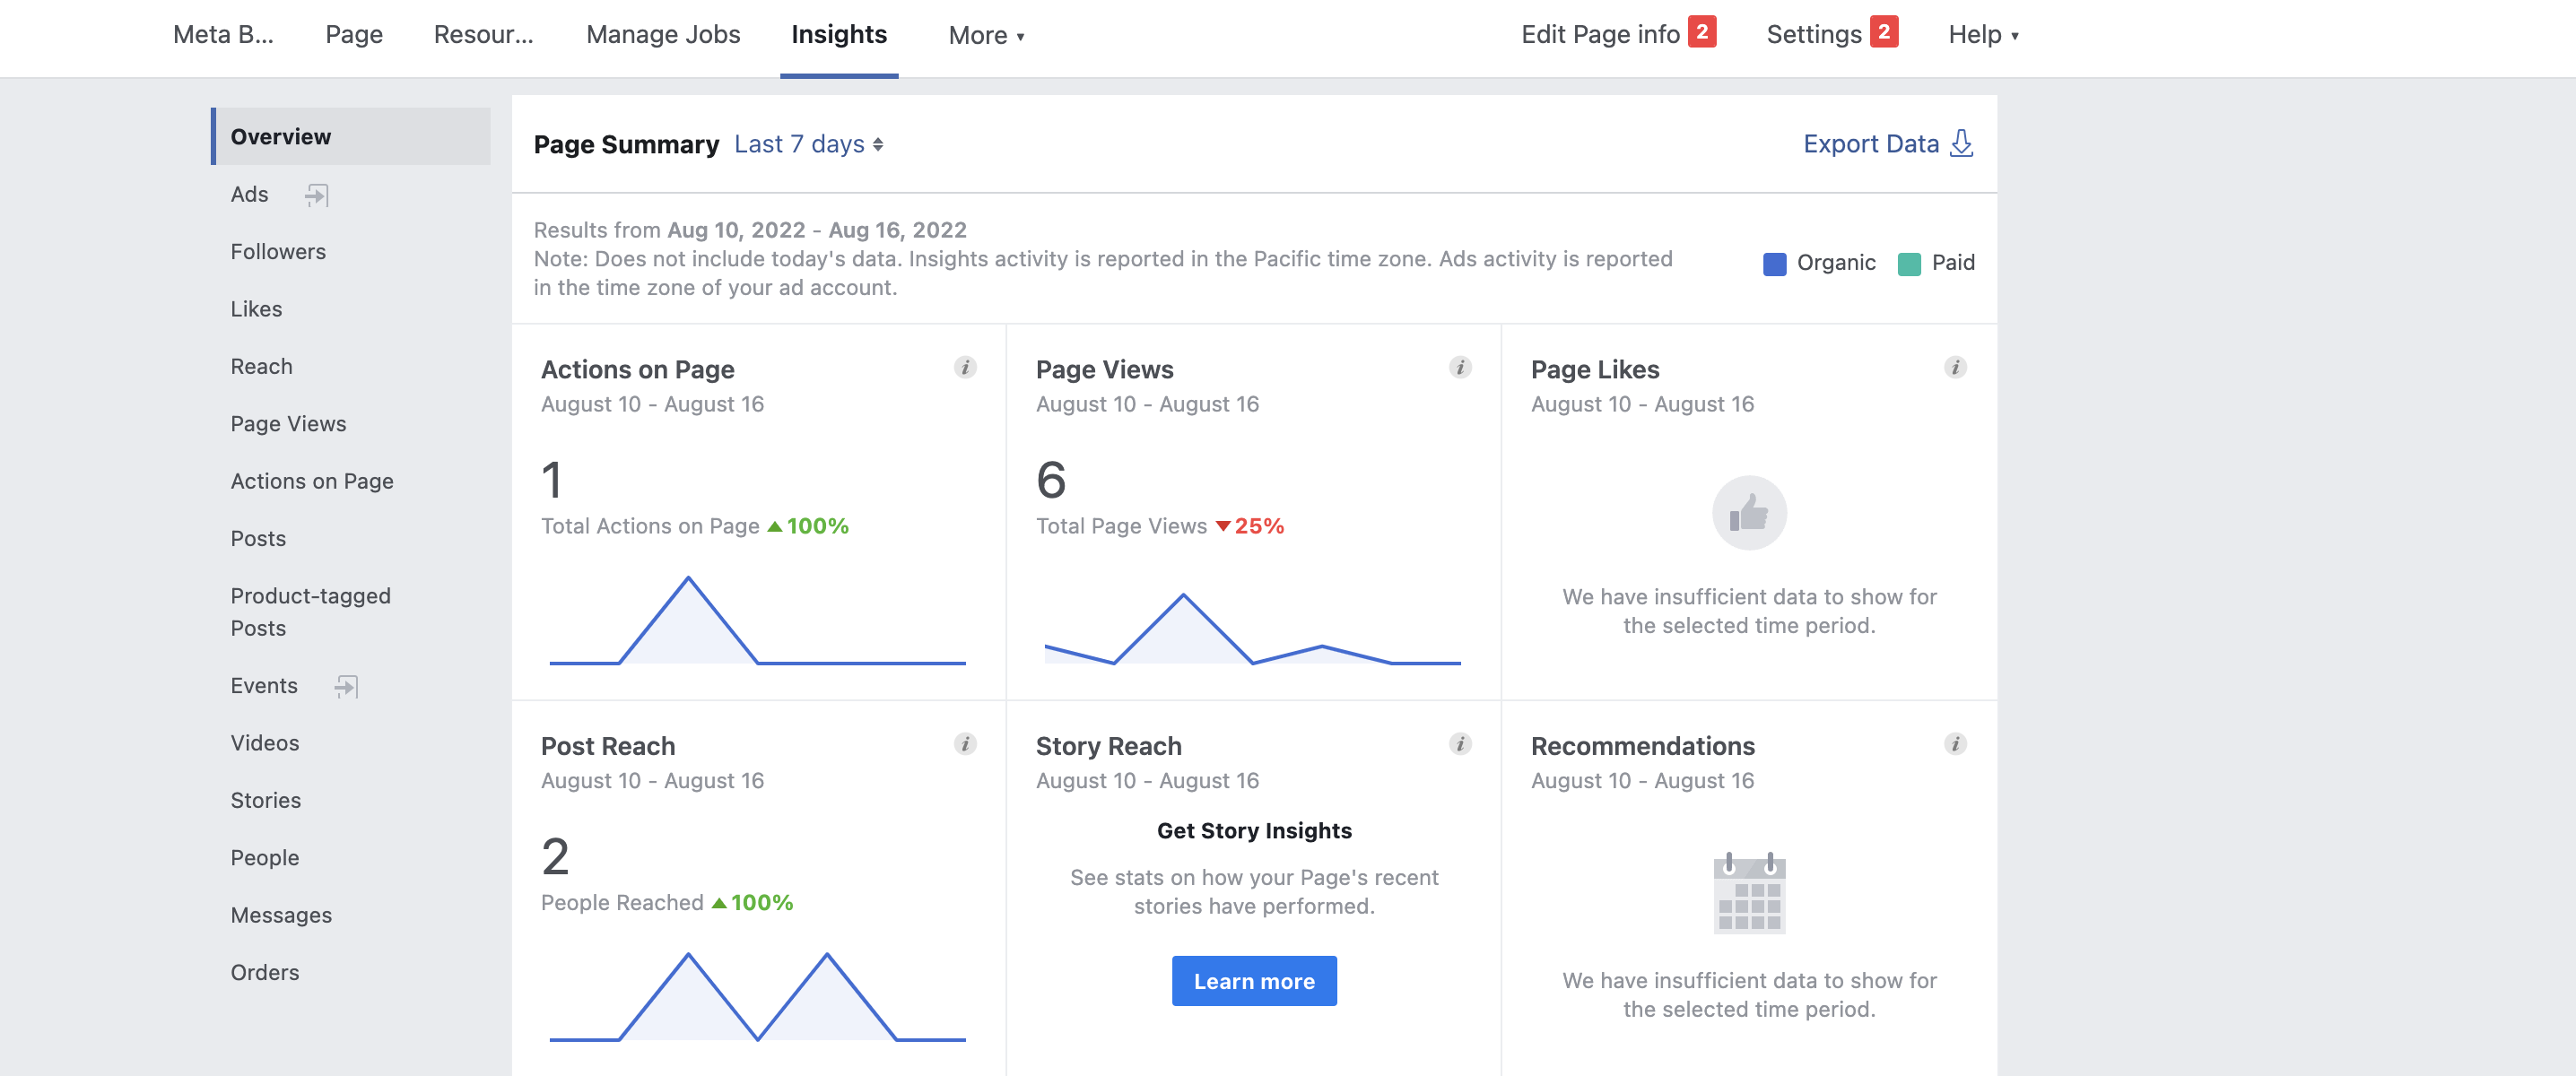
Task: Click the Actions on Page info icon
Action: pyautogui.click(x=965, y=367)
